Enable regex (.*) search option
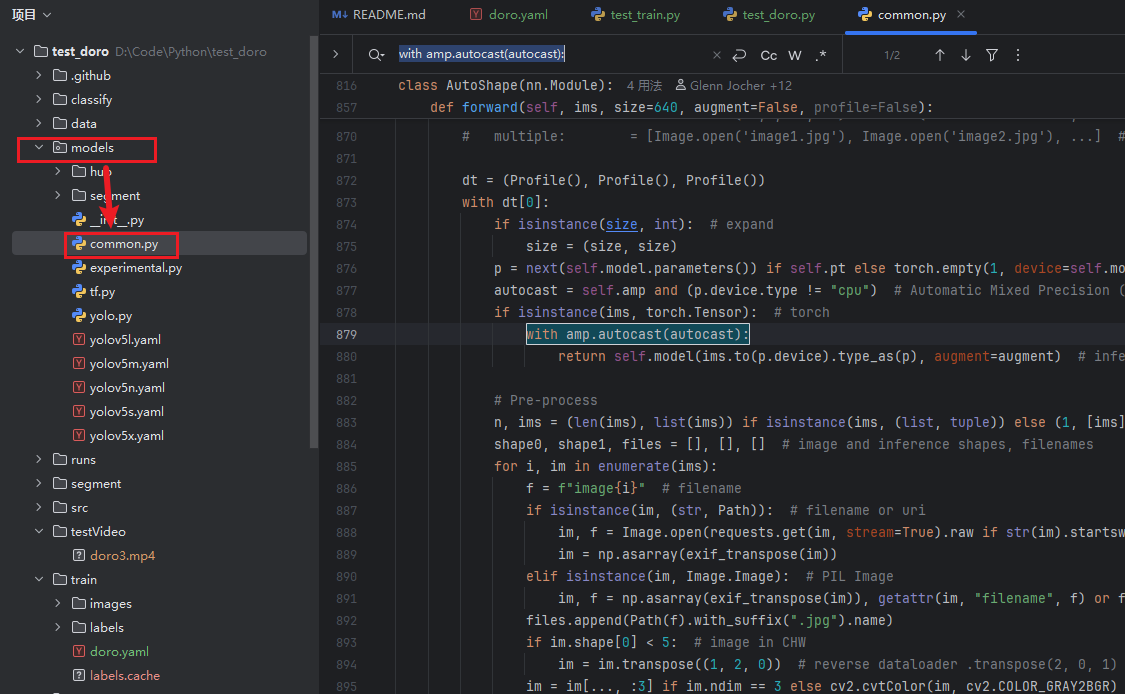 click(821, 55)
